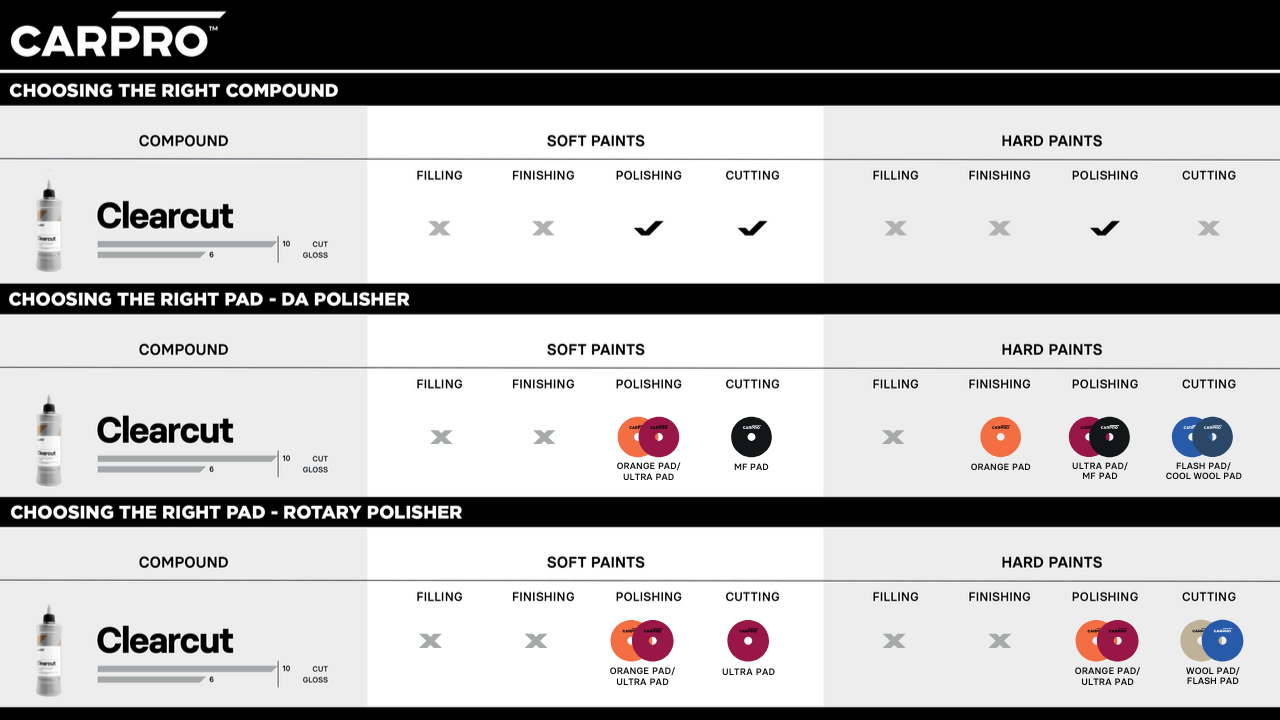
Task: Click the hard paints cutting X mark in the compound section
Action: pyautogui.click(x=1208, y=229)
